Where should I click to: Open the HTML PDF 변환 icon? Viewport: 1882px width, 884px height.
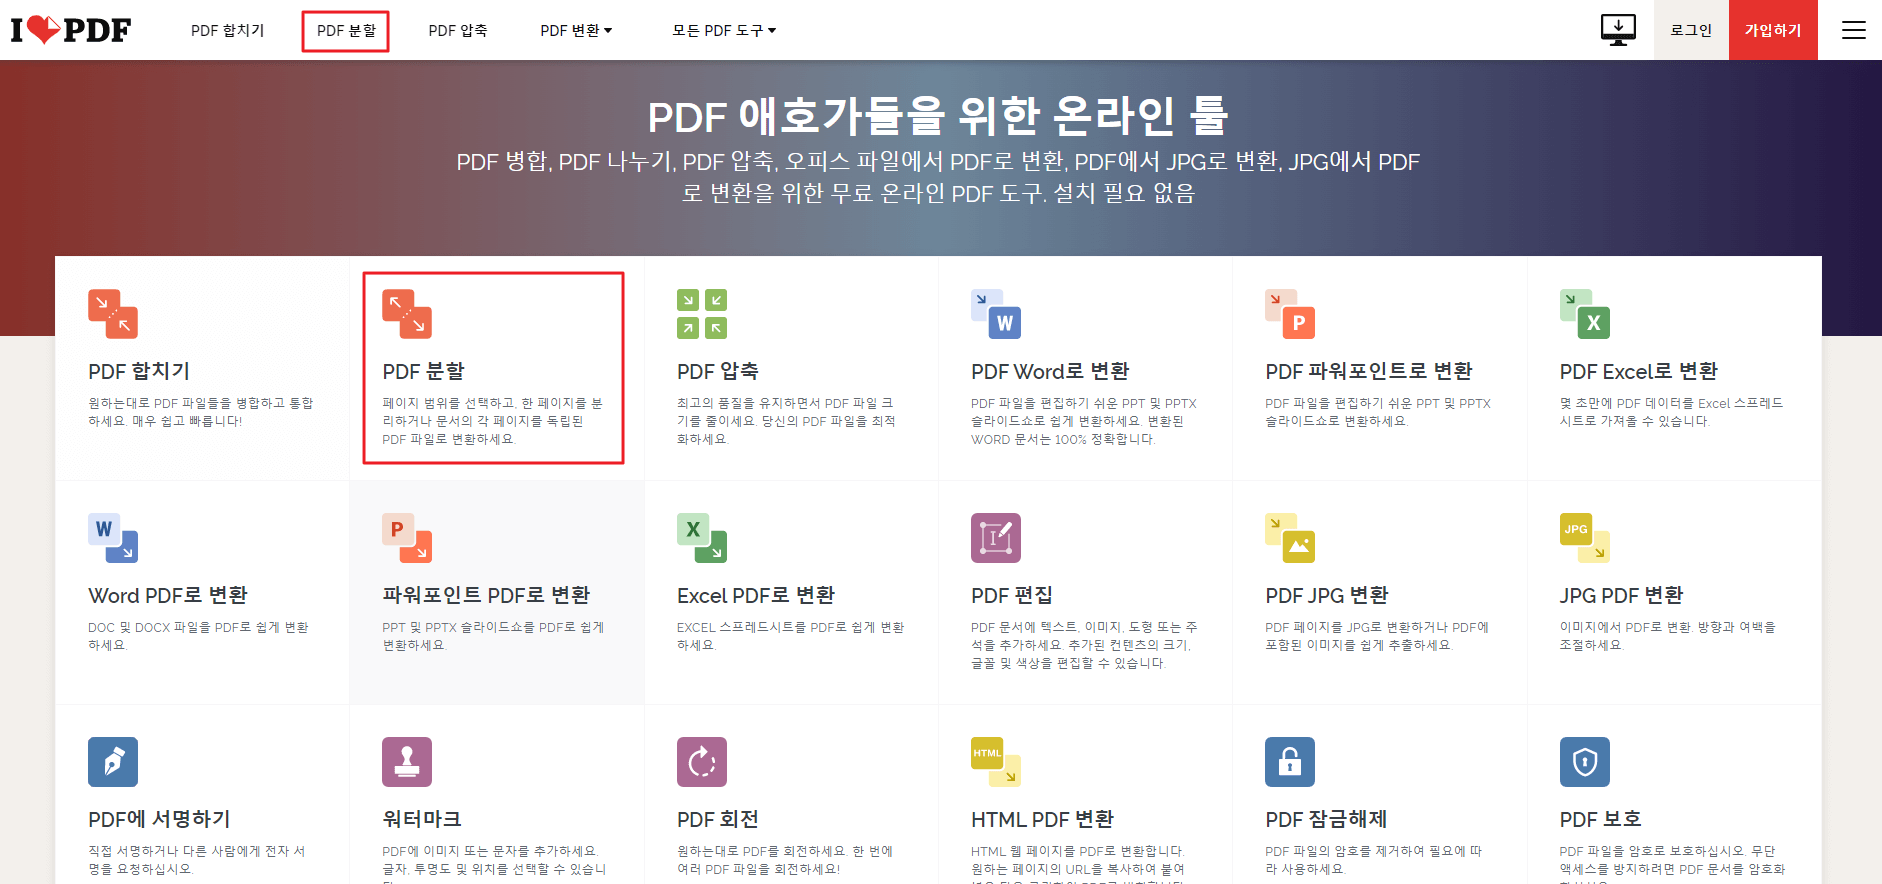(x=996, y=762)
